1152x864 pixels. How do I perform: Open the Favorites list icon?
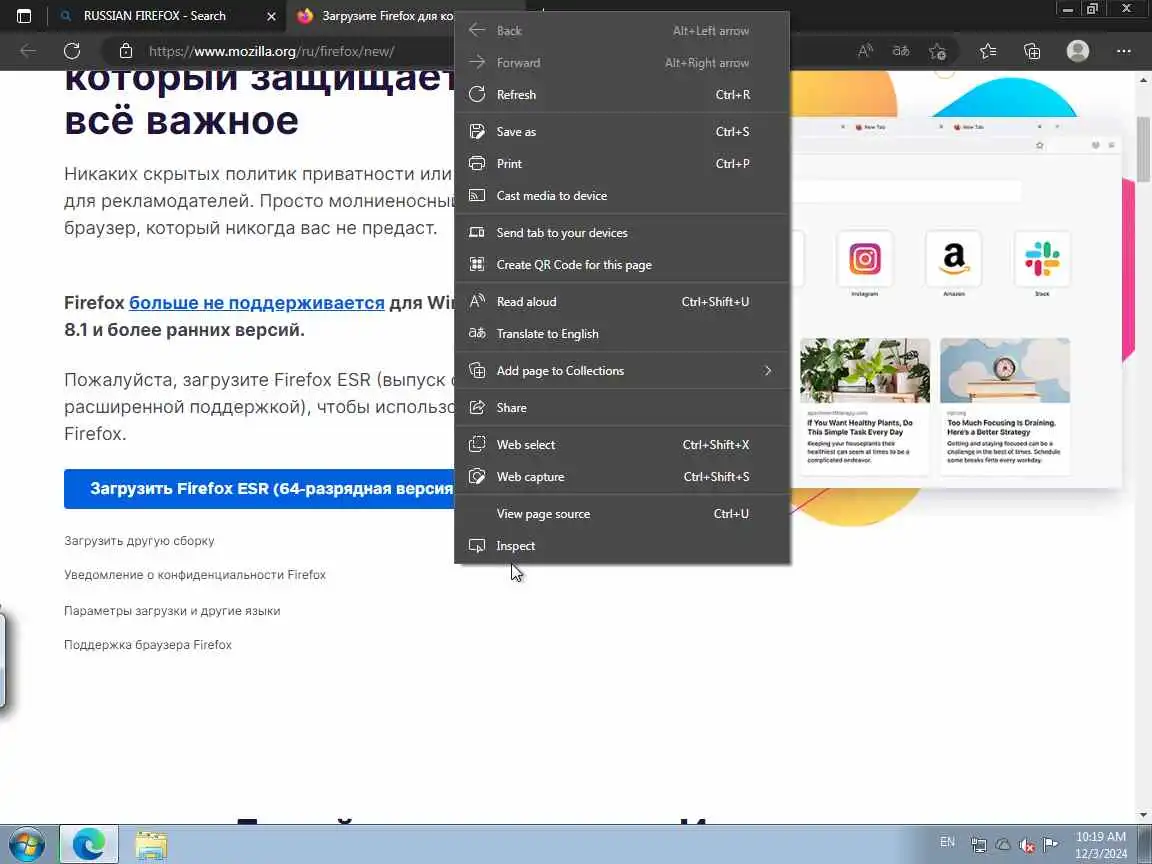click(x=988, y=51)
